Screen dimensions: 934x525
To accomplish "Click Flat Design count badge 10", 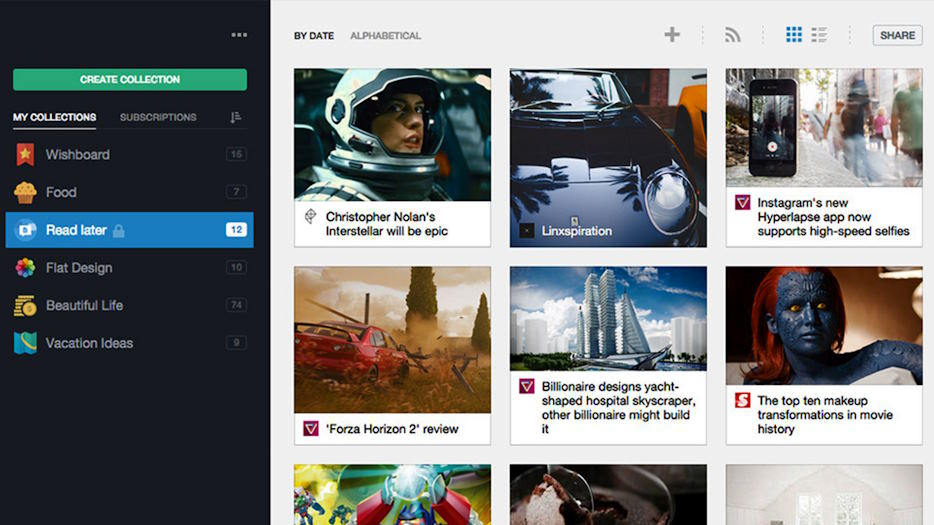I will point(236,267).
